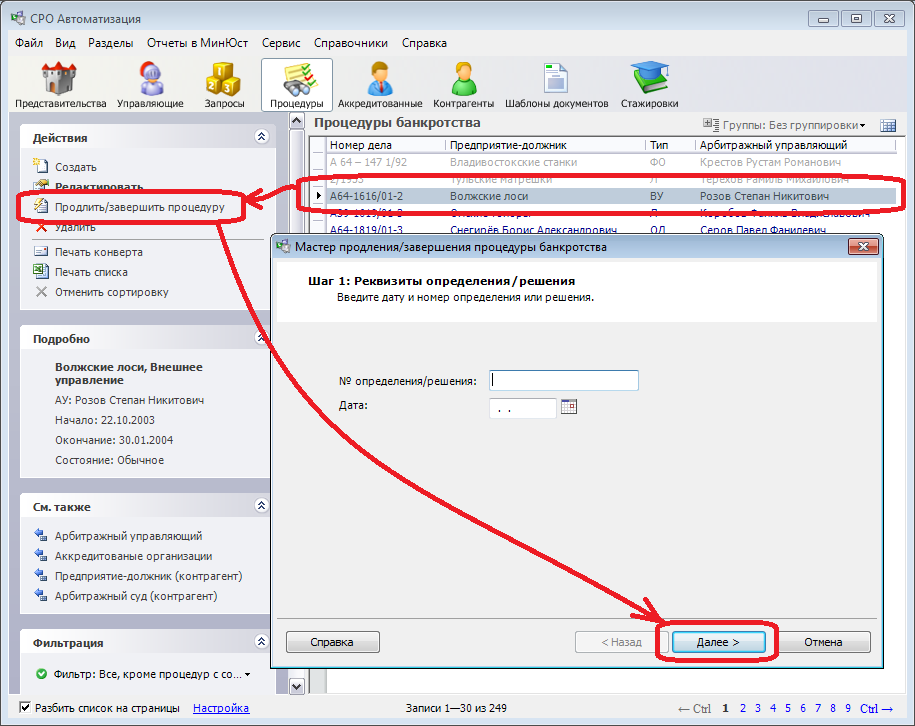Click the Настройка link
Screen dimensions: 915x726
pos(220,708)
